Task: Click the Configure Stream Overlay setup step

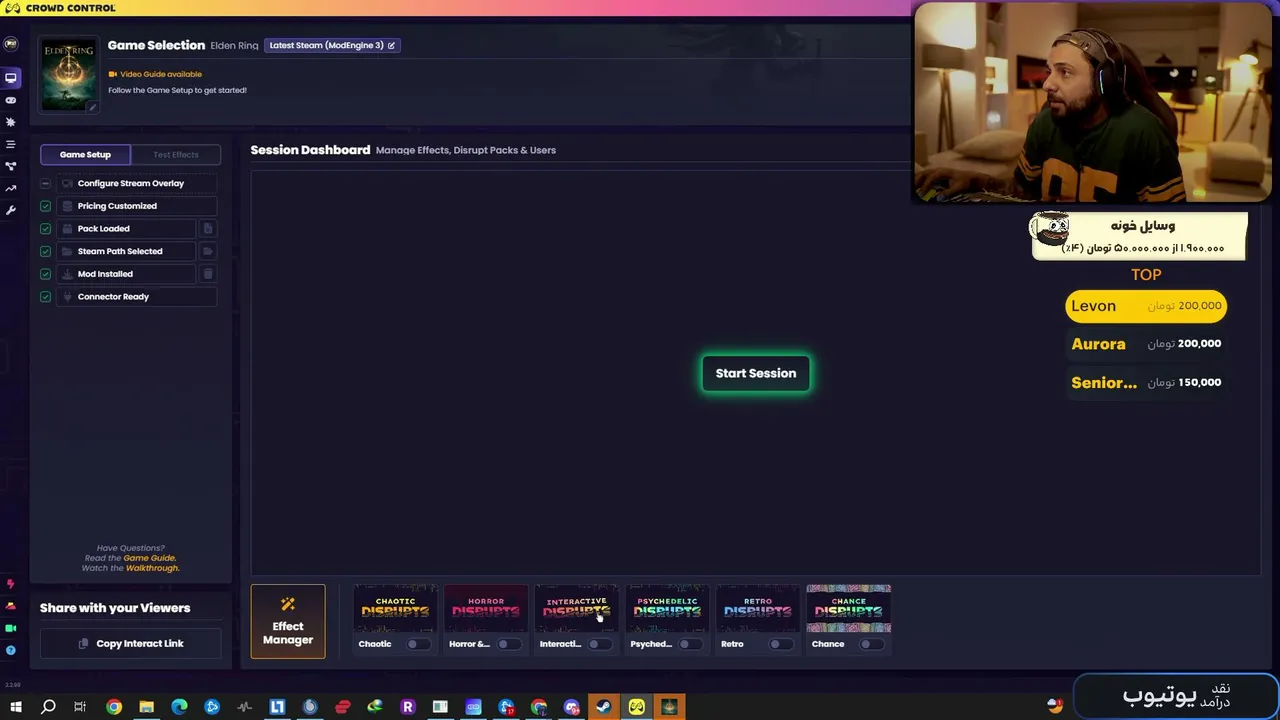Action: click(136, 184)
